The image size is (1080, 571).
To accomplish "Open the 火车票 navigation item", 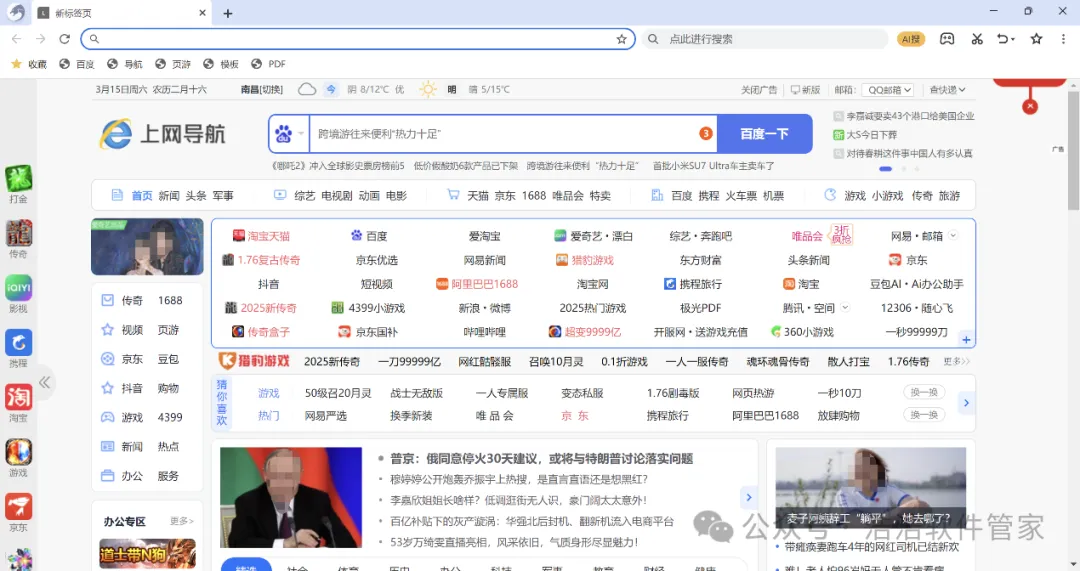I will point(740,196).
